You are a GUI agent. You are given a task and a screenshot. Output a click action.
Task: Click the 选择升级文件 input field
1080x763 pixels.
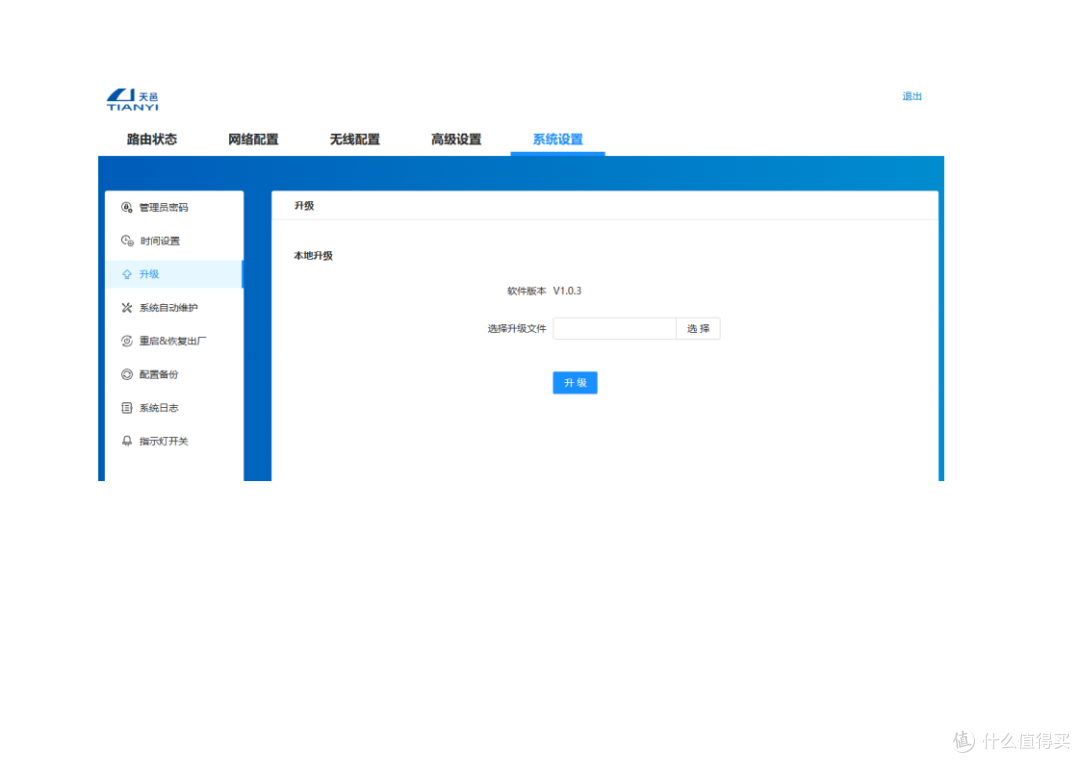coord(614,328)
